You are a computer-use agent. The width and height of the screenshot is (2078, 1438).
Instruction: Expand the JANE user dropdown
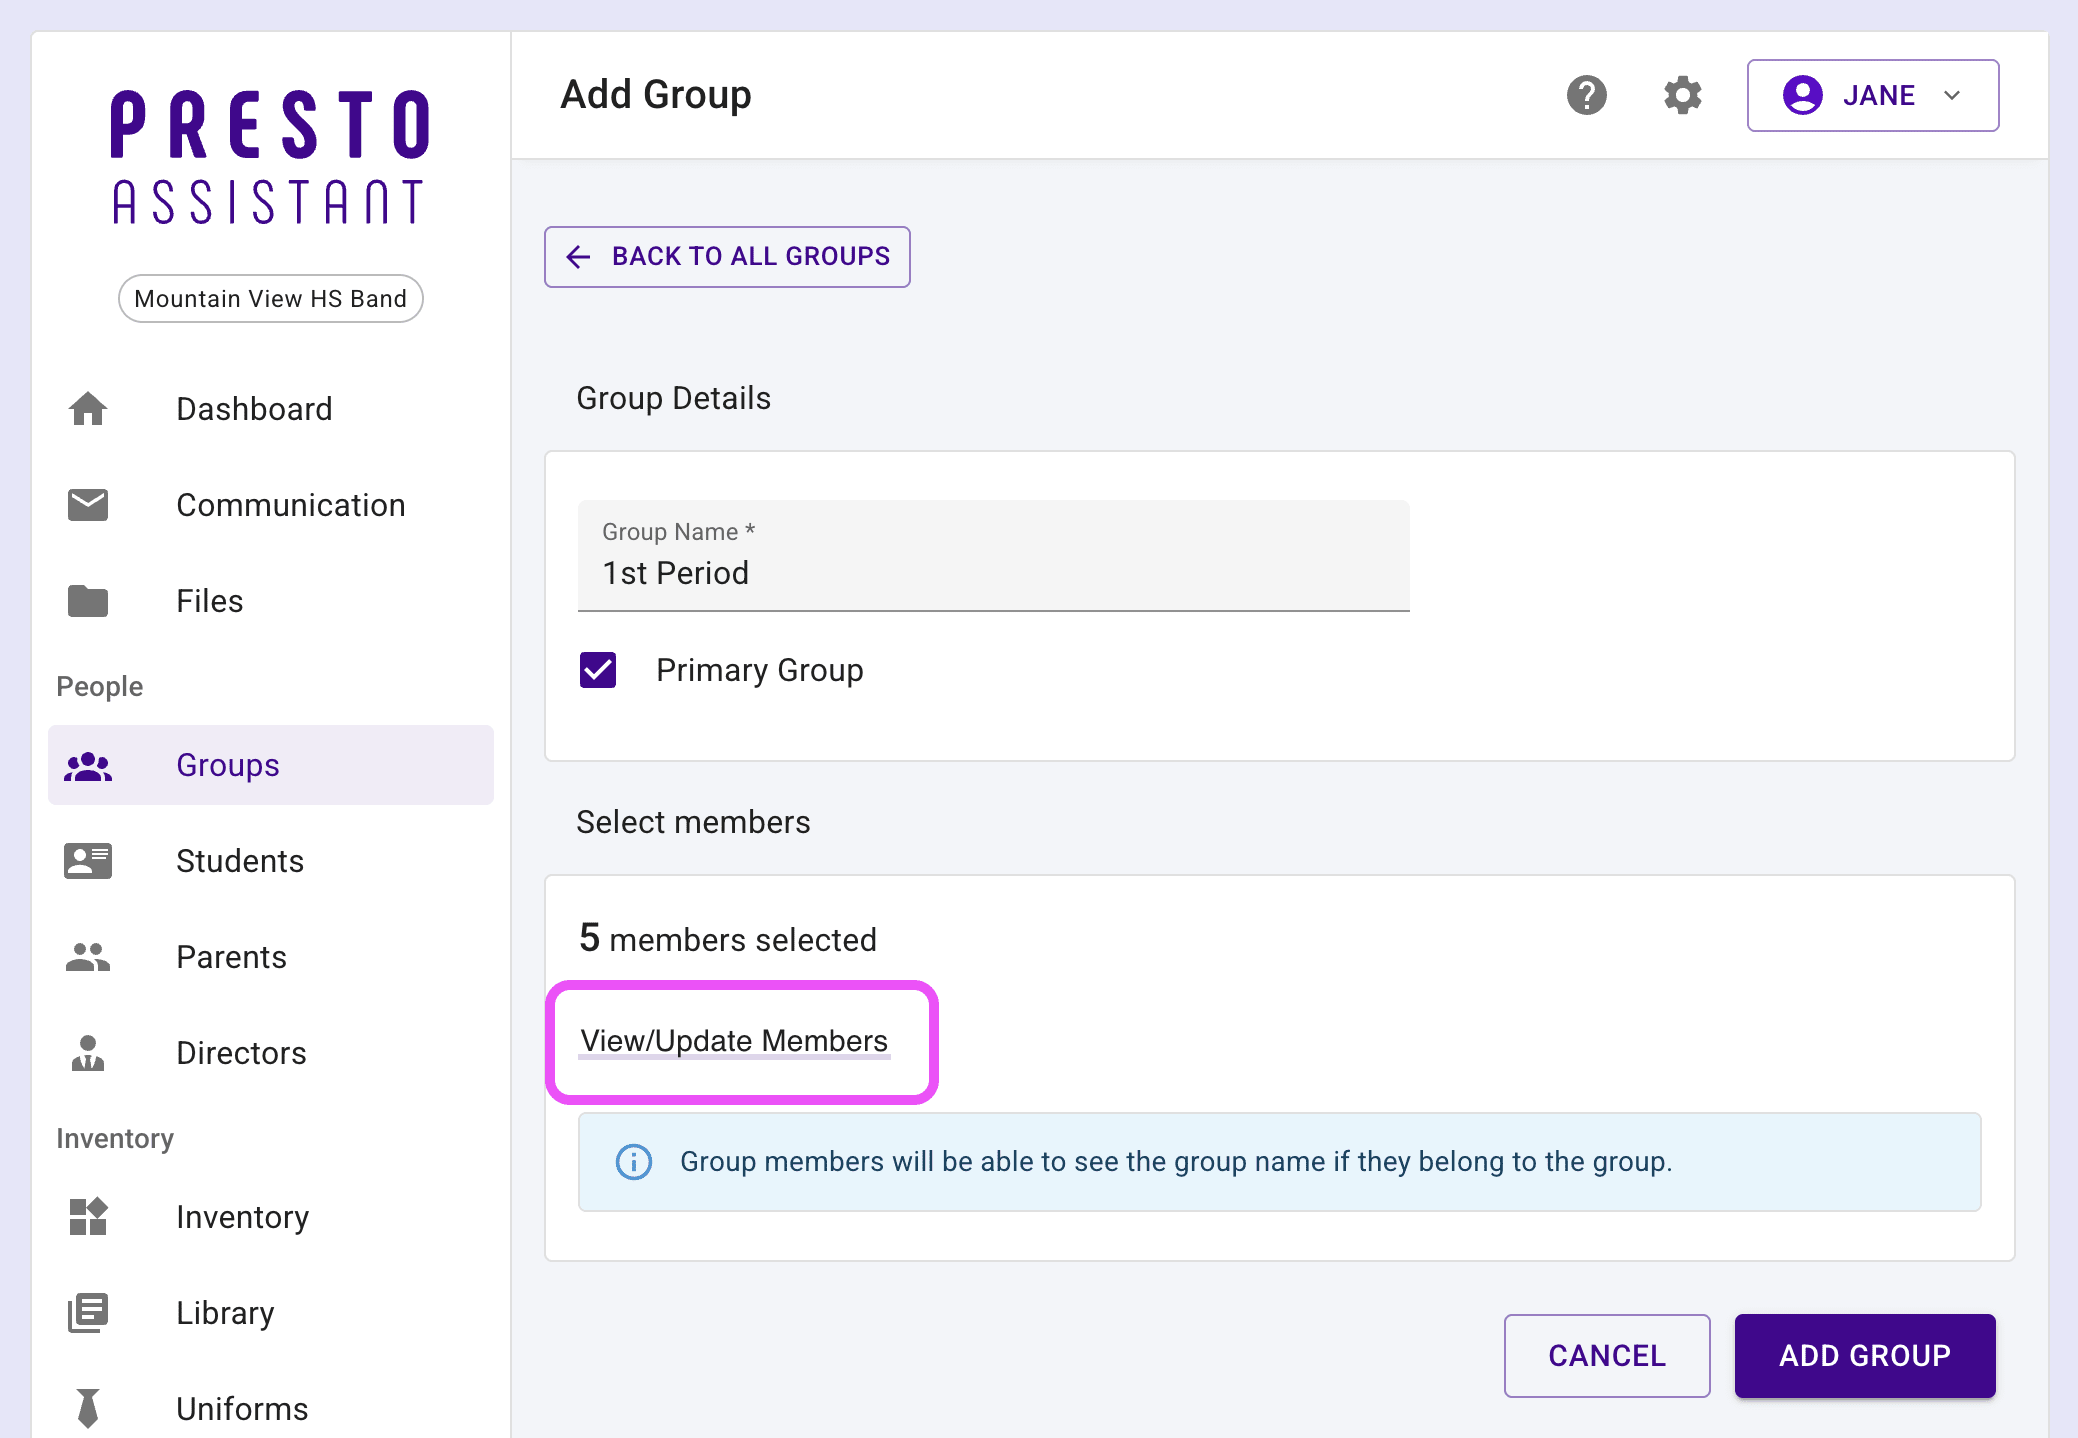(1872, 95)
